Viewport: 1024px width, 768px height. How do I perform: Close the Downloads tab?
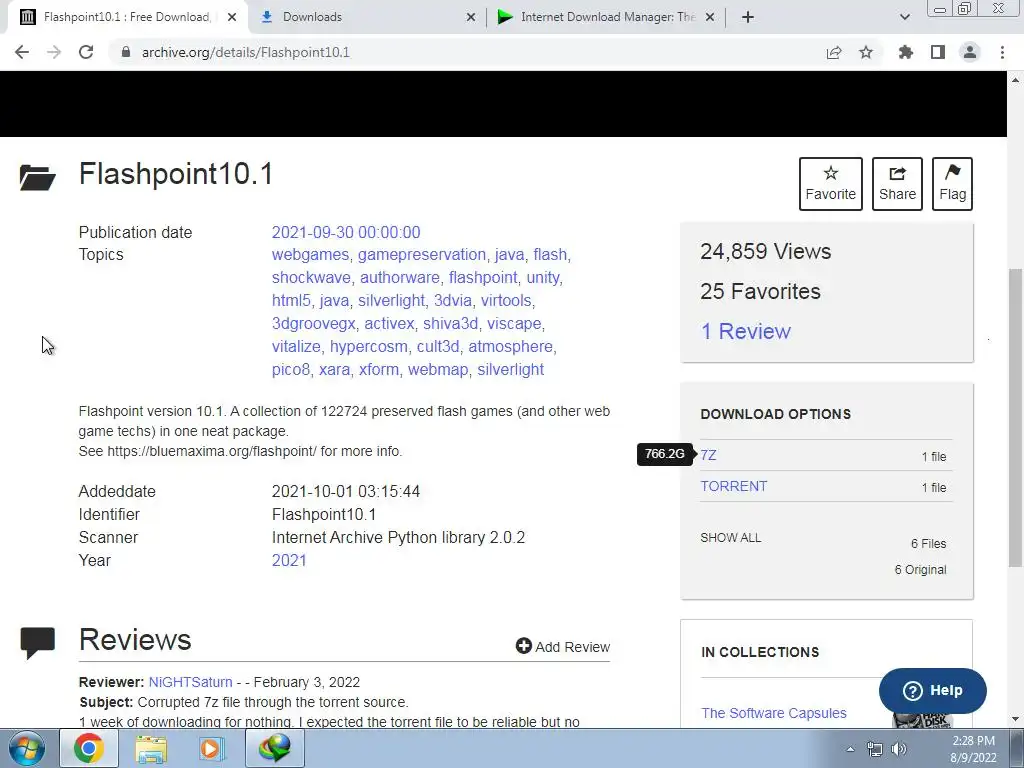pyautogui.click(x=470, y=17)
